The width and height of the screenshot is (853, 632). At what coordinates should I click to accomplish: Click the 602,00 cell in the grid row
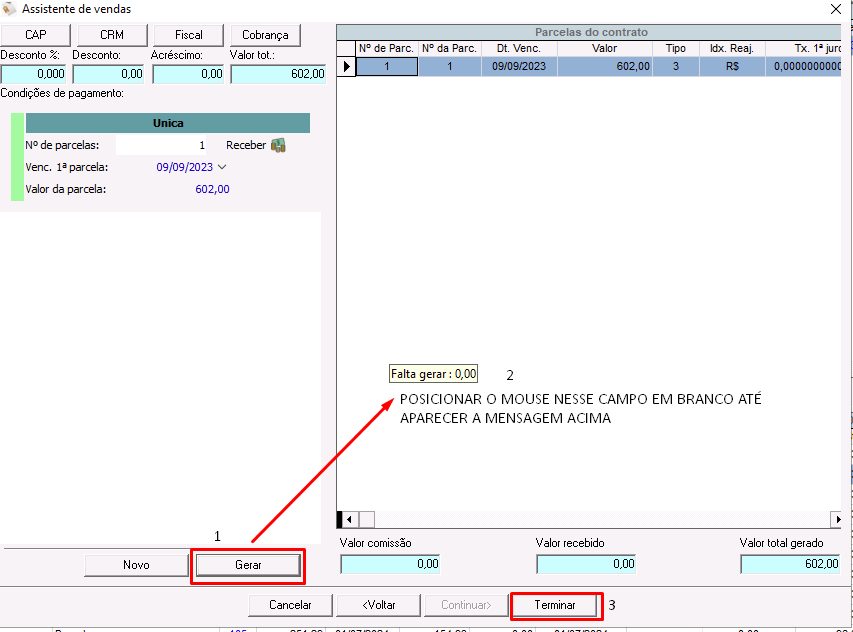tap(604, 66)
